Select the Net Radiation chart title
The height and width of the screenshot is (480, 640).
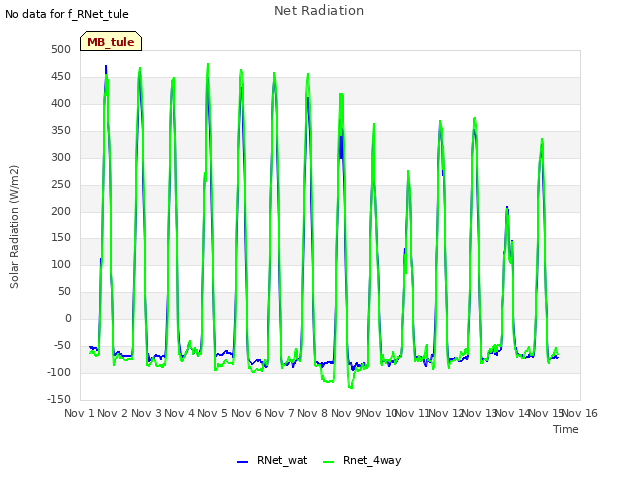point(319,11)
